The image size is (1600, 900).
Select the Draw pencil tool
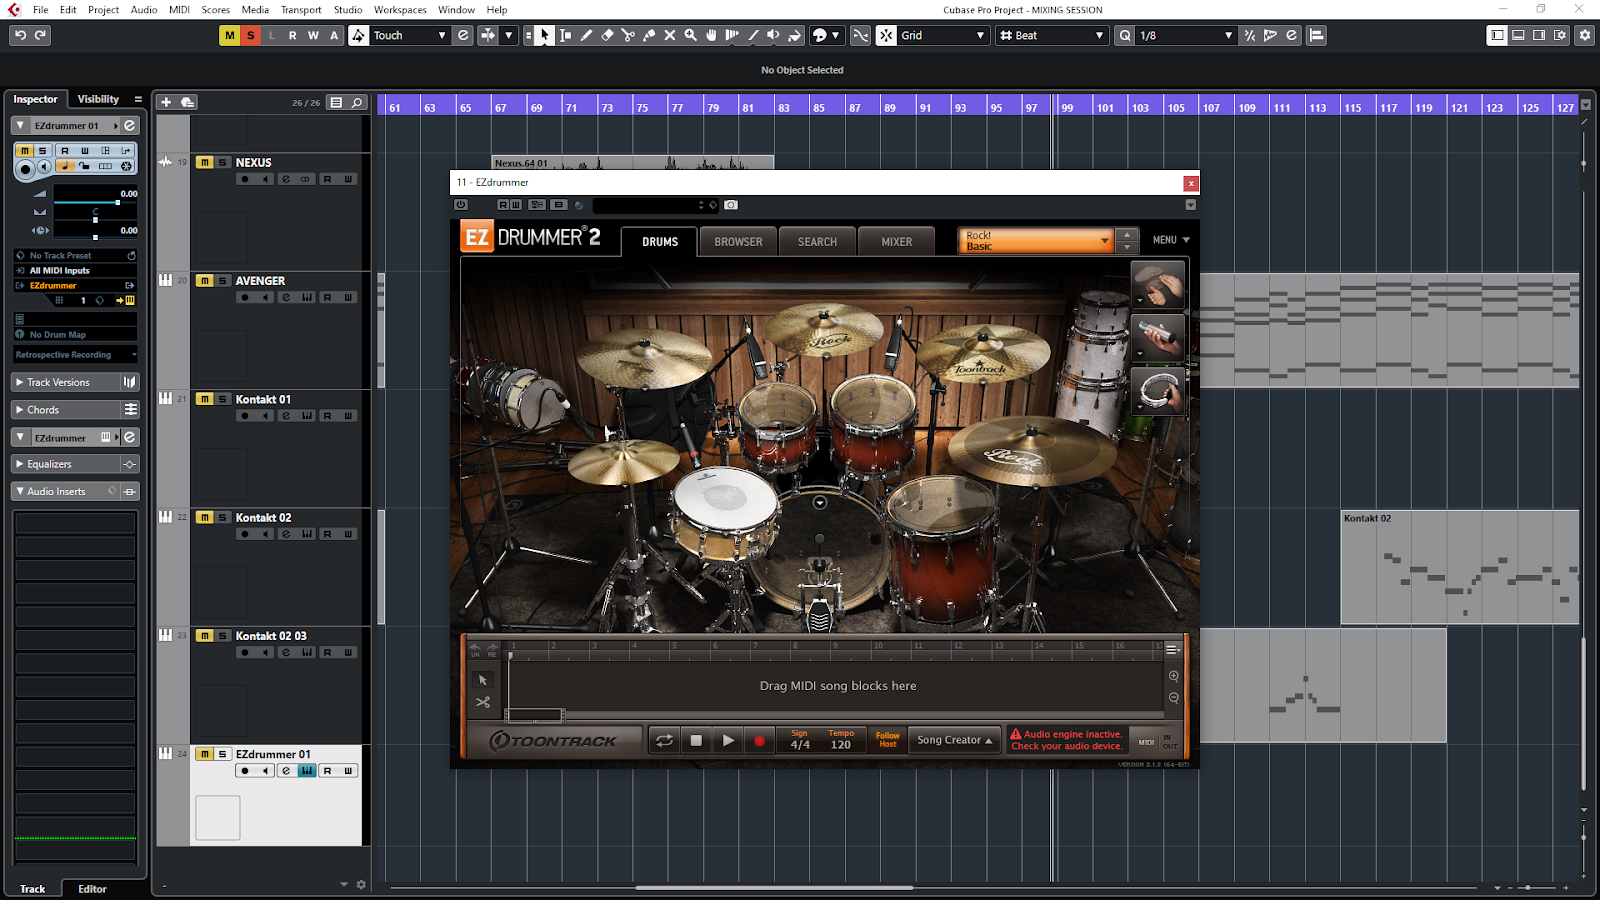coord(586,35)
